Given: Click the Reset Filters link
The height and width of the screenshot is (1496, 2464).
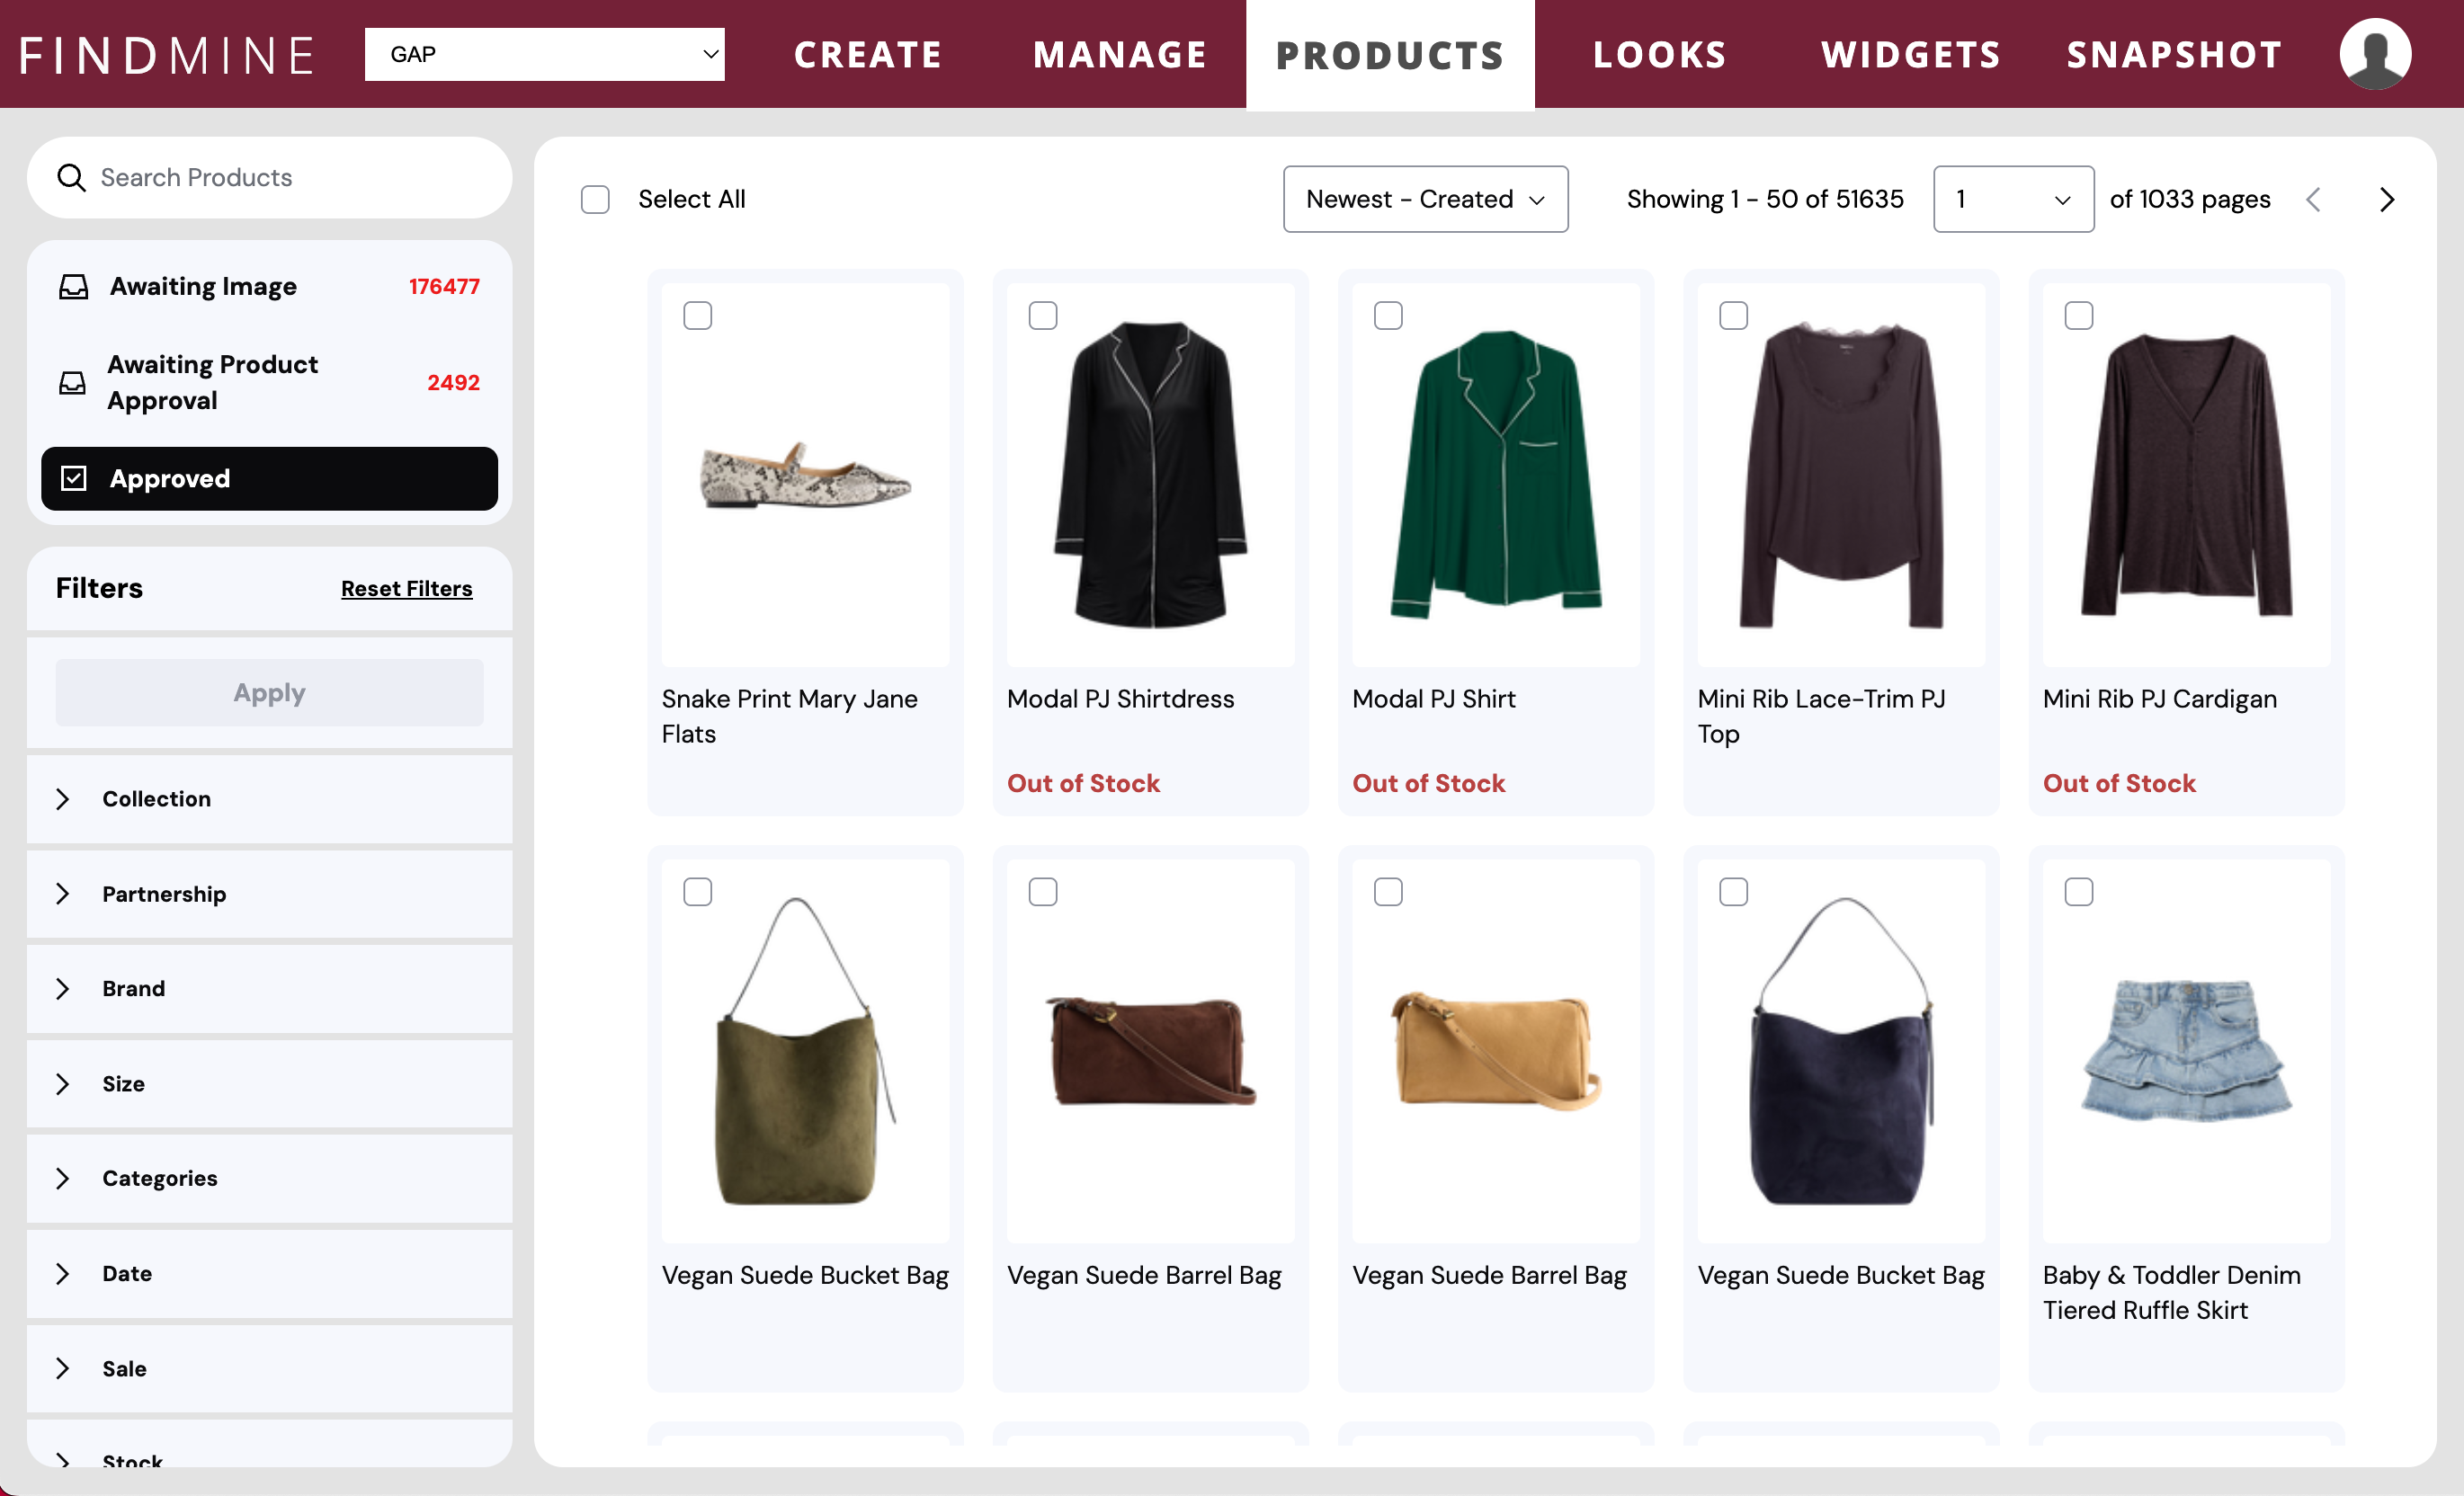Looking at the screenshot, I should [406, 589].
